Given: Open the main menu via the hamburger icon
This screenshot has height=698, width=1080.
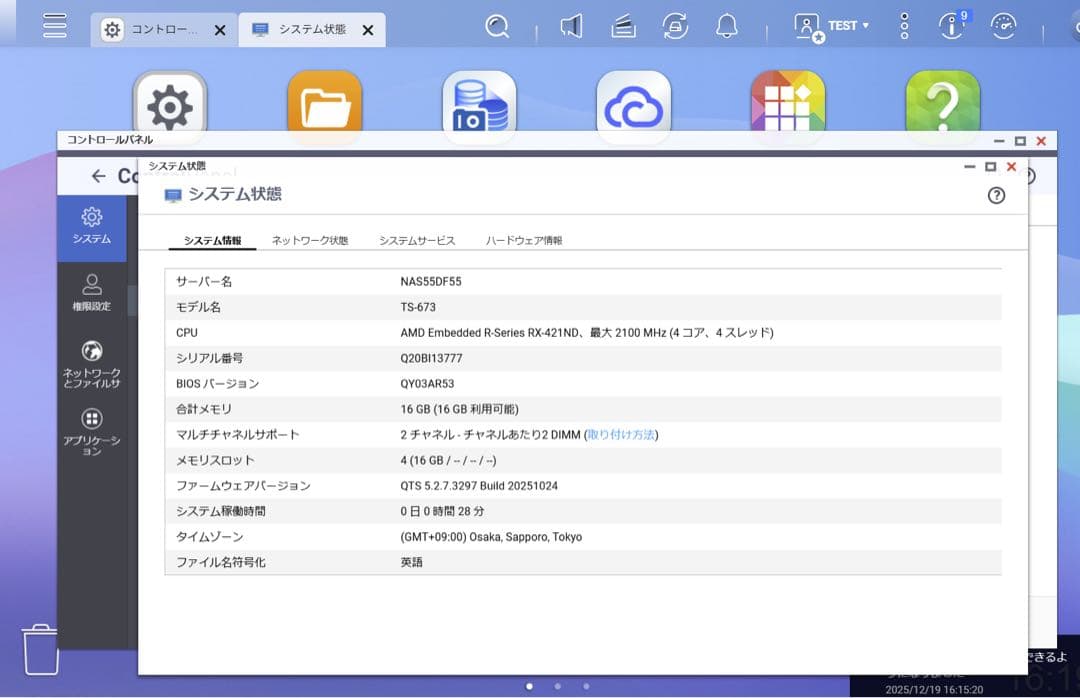Looking at the screenshot, I should (x=55, y=25).
